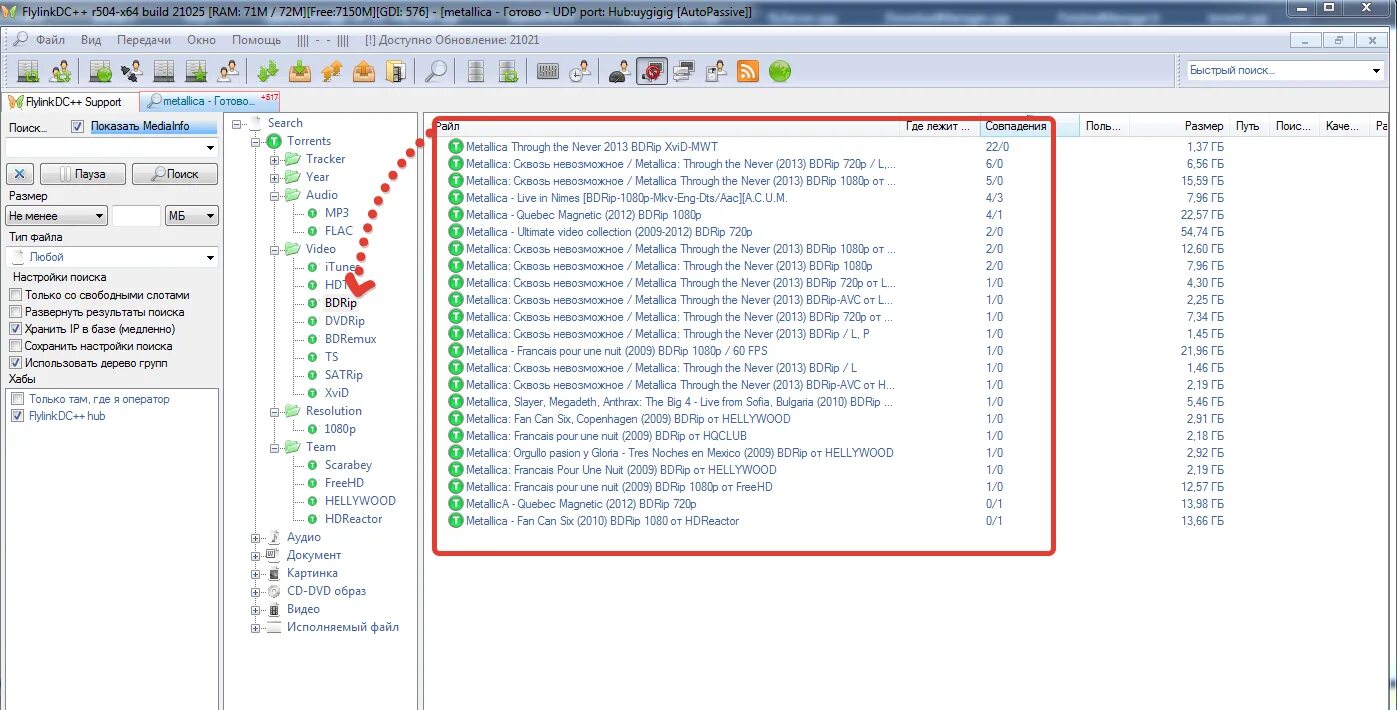Open the Окно menu
The width and height of the screenshot is (1397, 710).
[201, 40]
